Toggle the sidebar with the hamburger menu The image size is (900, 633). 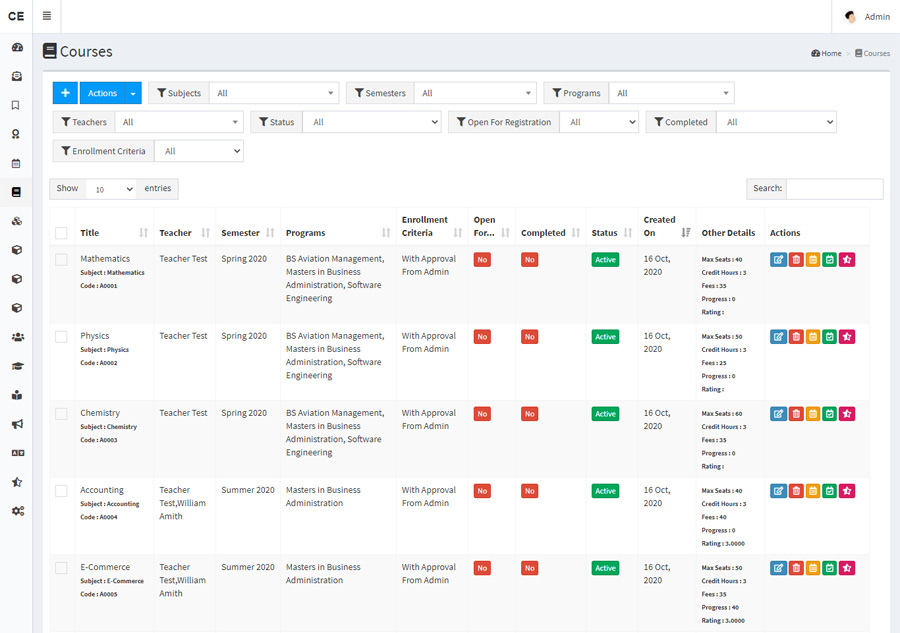(x=46, y=16)
